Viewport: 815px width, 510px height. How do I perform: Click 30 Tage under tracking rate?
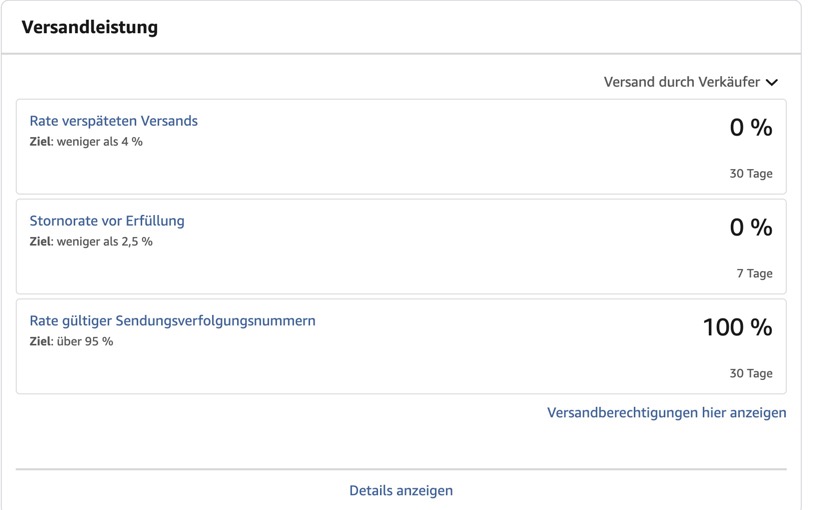[x=751, y=373]
